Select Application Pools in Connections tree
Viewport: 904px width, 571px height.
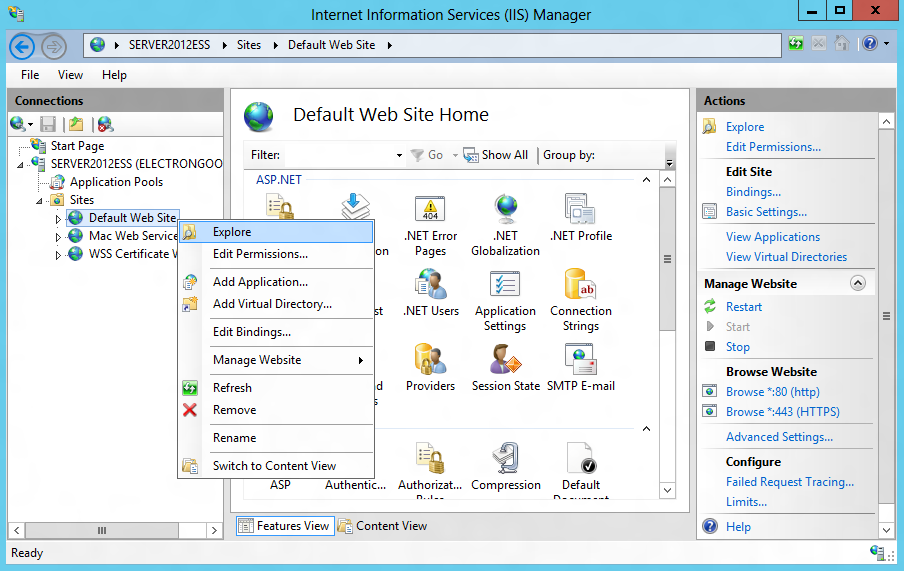click(116, 182)
